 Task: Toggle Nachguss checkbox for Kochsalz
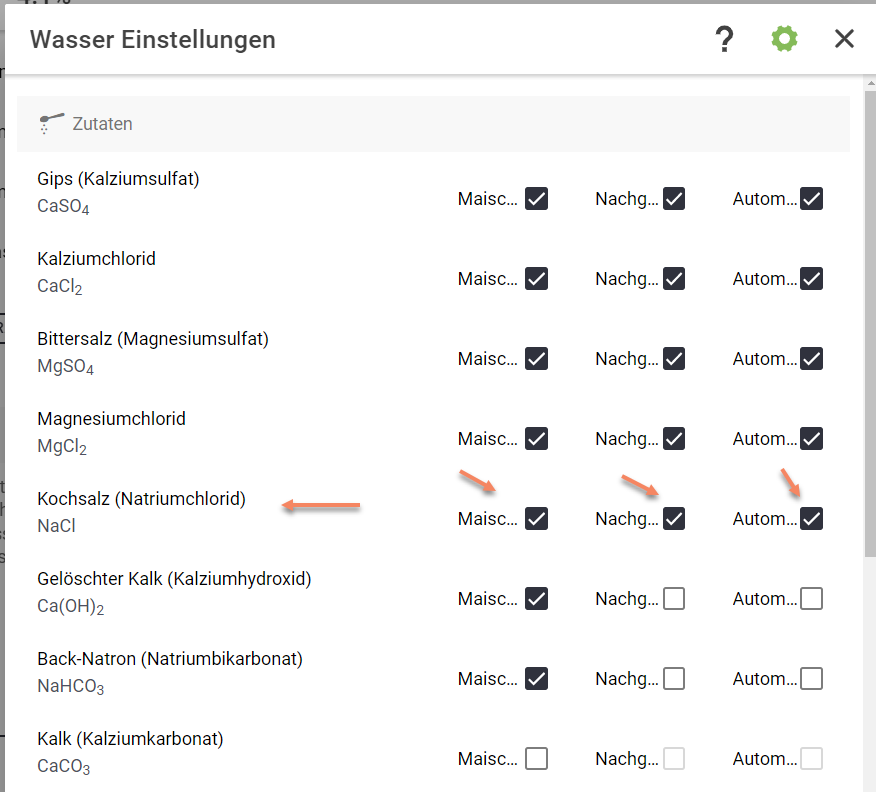coord(674,519)
